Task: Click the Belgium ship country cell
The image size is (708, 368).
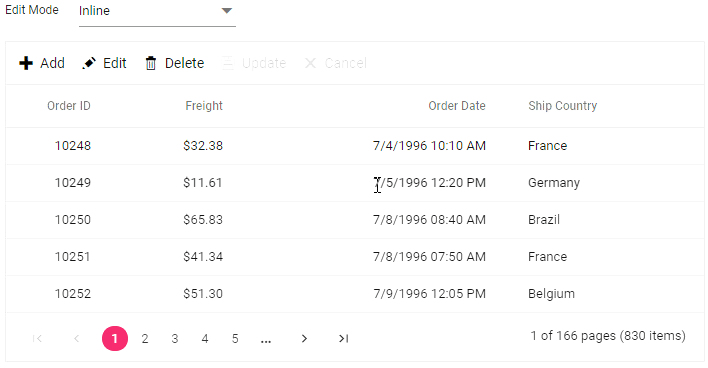Action: 551,294
